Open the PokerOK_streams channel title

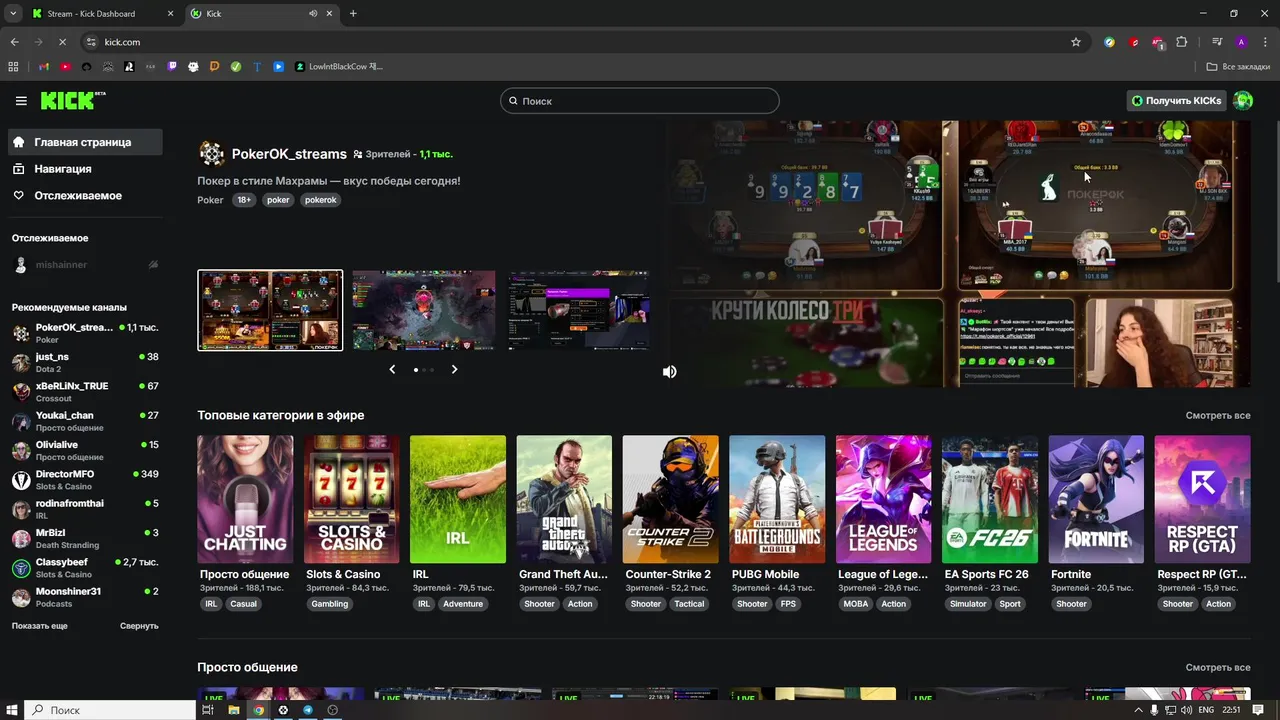tap(289, 154)
